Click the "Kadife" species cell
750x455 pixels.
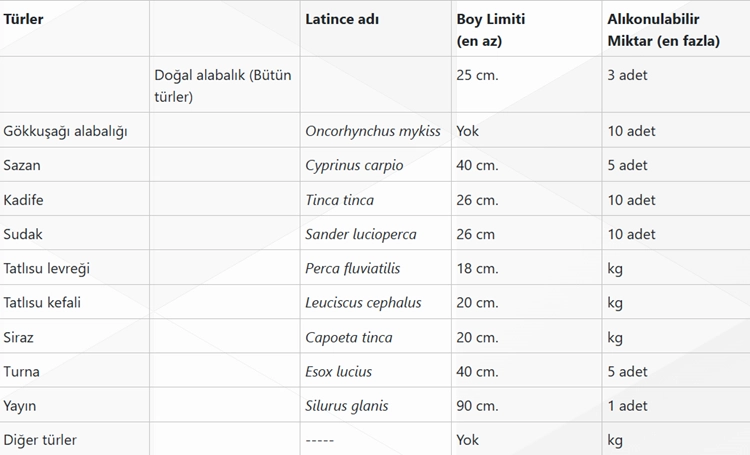(24, 200)
